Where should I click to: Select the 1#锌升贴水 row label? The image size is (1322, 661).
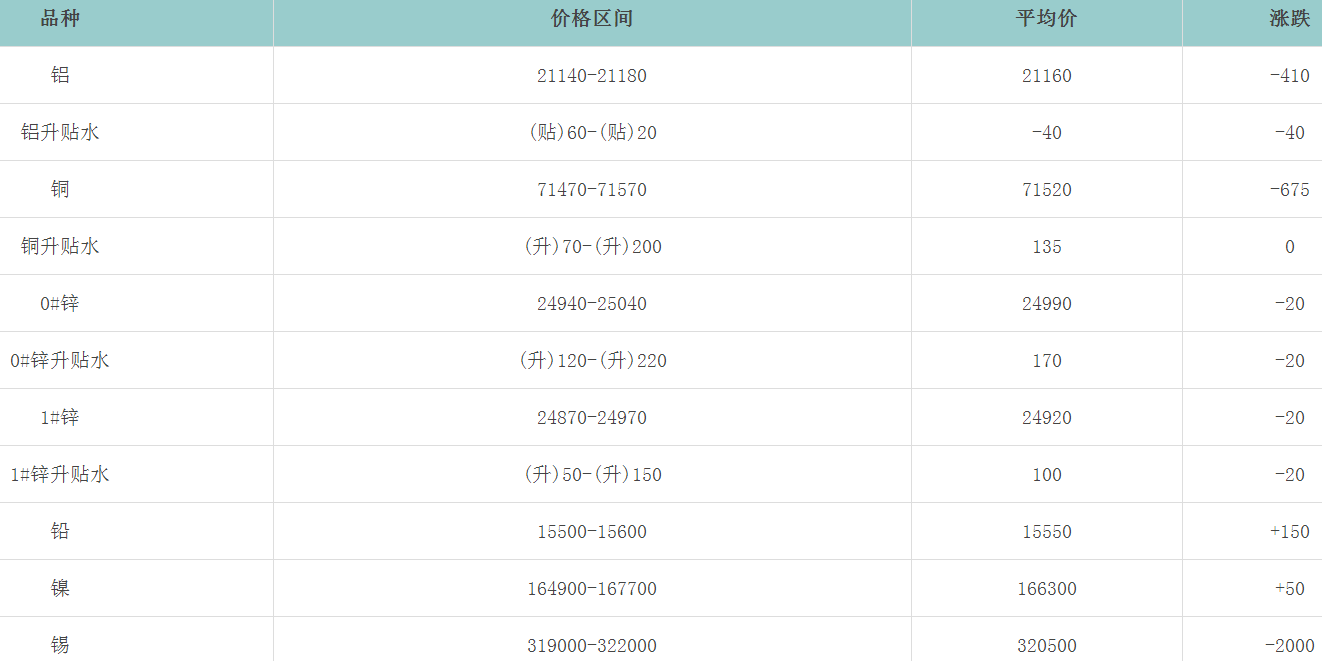click(x=60, y=474)
